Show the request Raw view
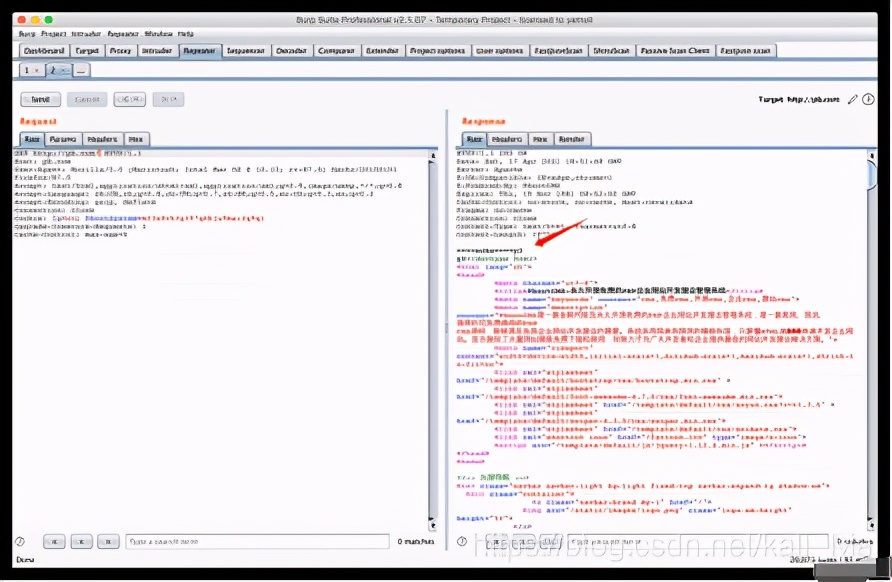 [32, 139]
